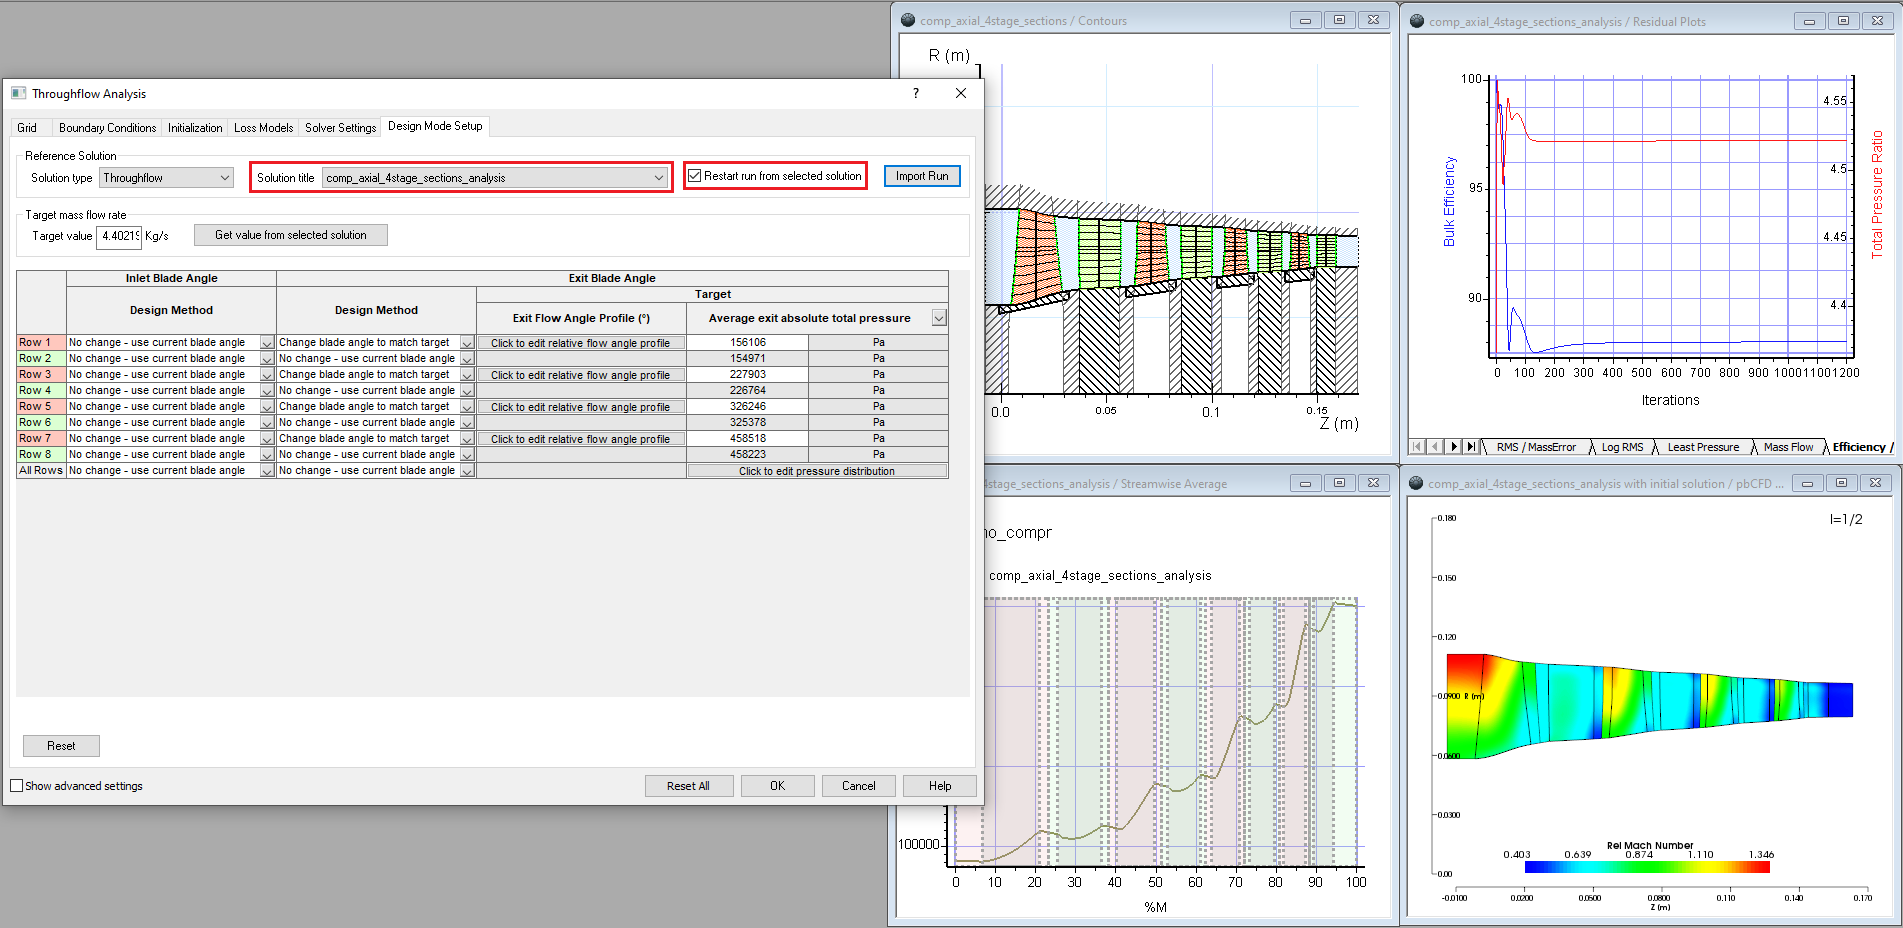Open RMS / MassError plot tab
This screenshot has height=928, width=1903.
pyautogui.click(x=1536, y=447)
